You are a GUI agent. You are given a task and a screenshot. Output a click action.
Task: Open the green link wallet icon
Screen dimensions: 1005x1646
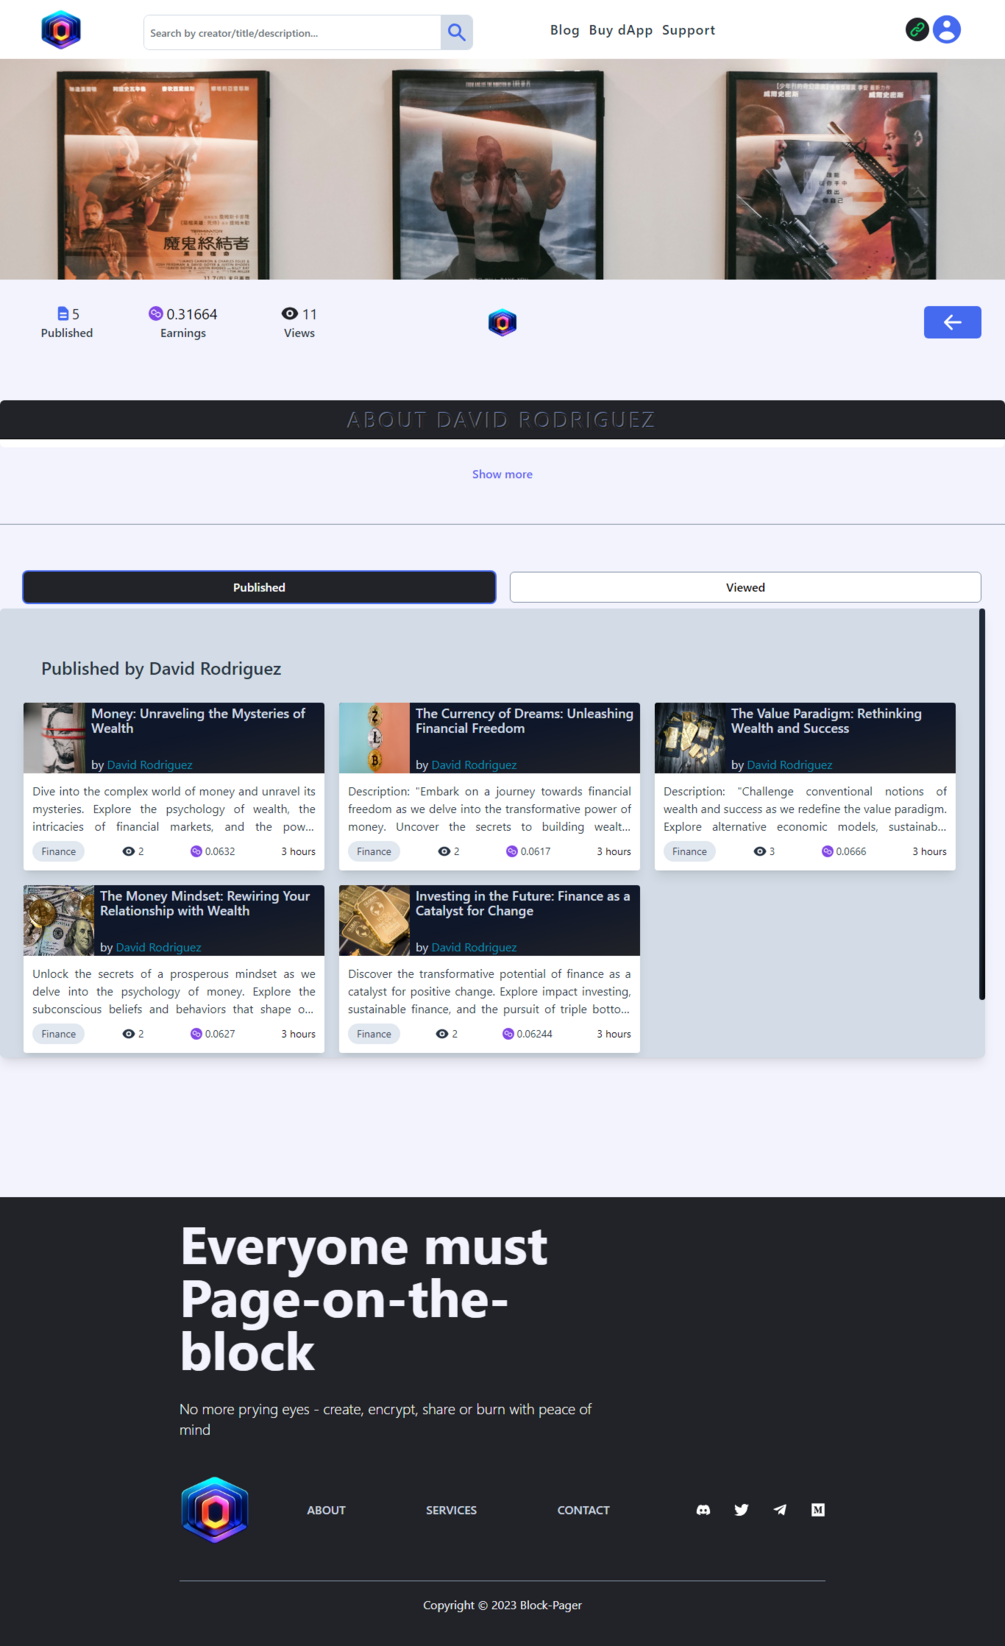tap(917, 29)
